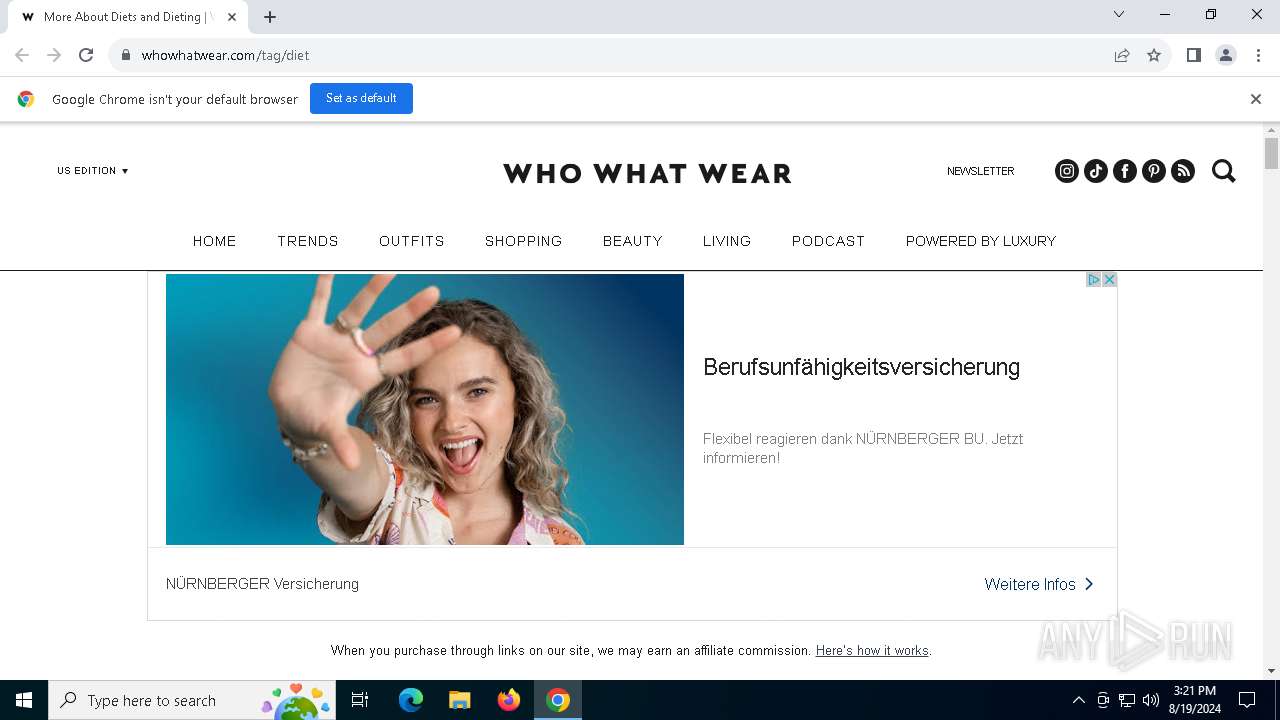Open Who What Wear Pinterest page
Screen dimensions: 1280x720
click(1154, 171)
